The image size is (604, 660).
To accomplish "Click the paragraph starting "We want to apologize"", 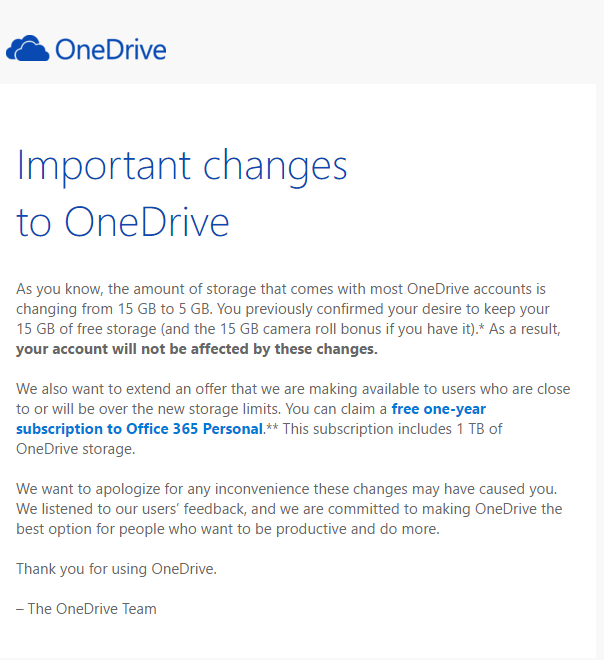I will pyautogui.click(x=285, y=489).
